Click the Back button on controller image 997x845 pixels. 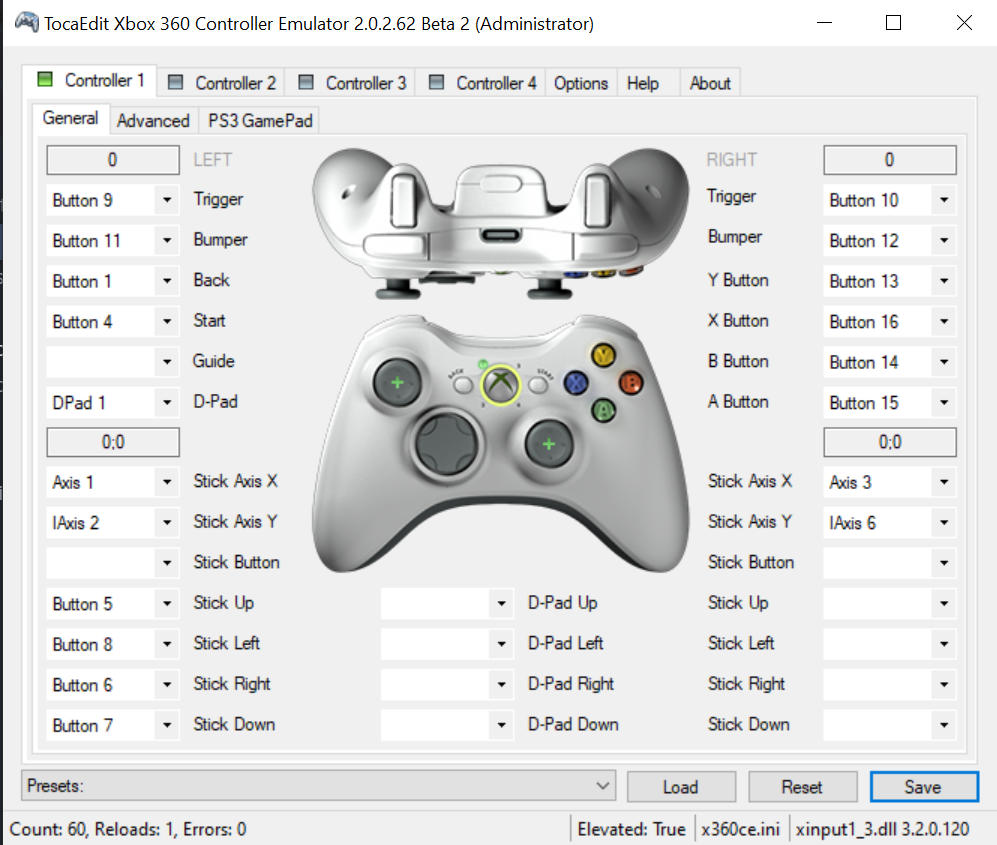(x=462, y=385)
